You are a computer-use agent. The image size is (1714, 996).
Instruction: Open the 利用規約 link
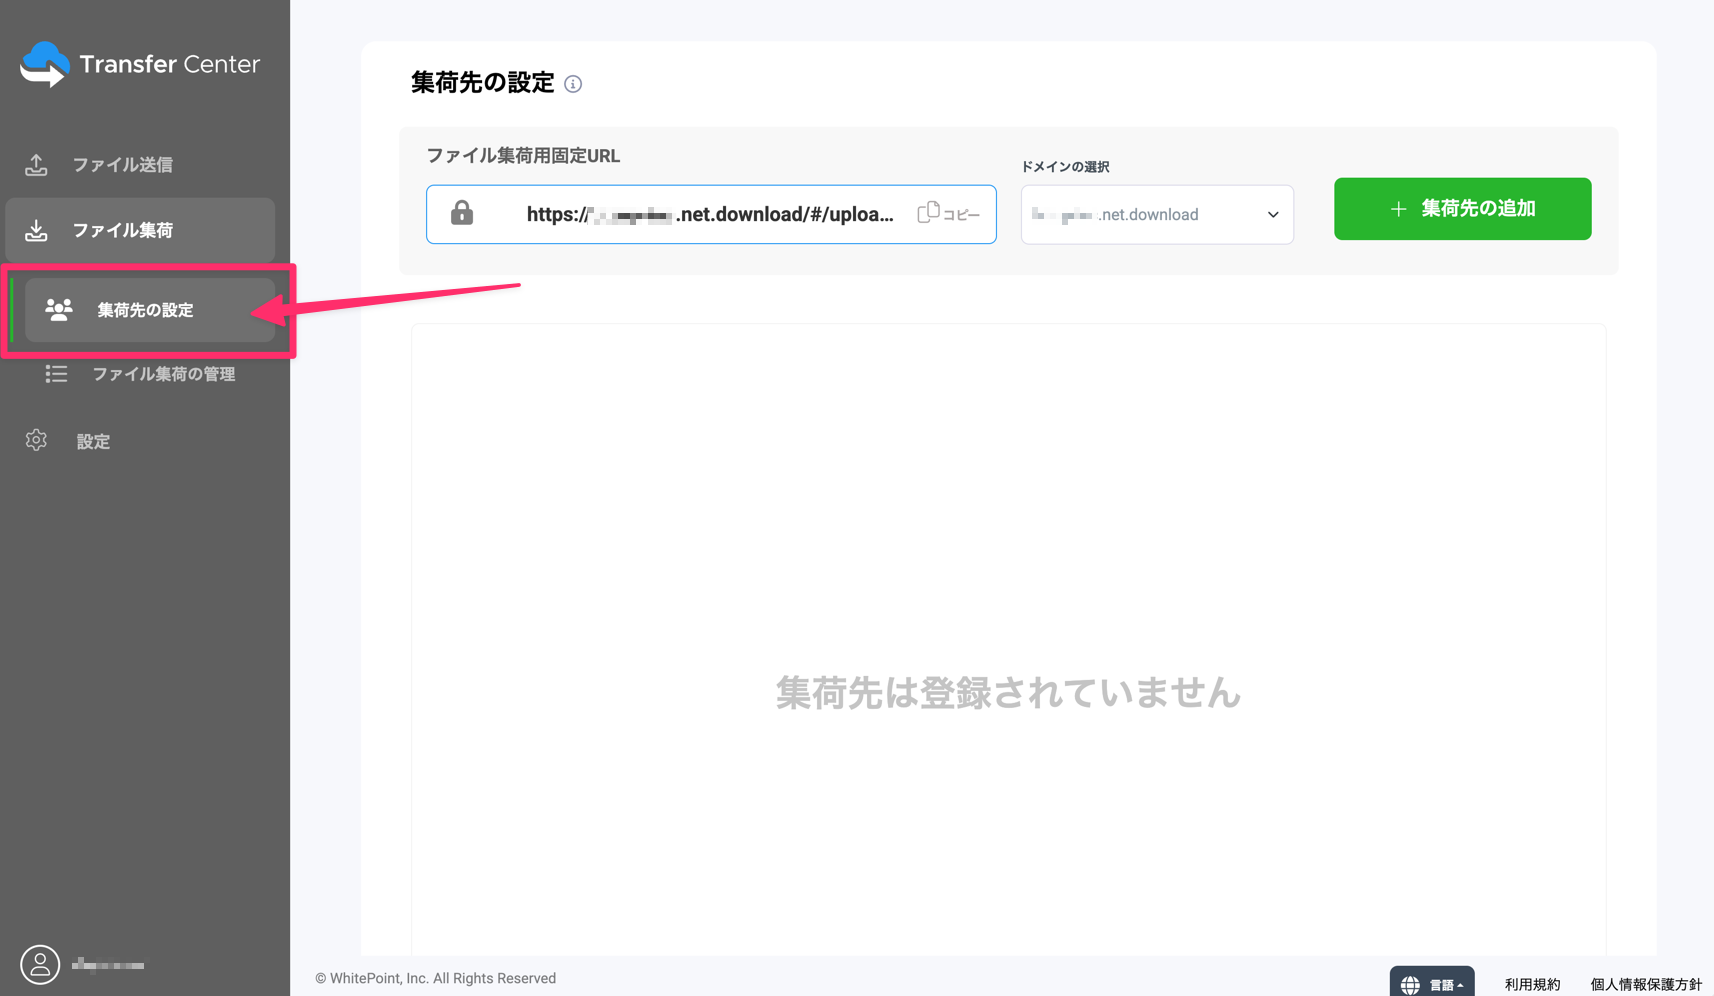tap(1532, 983)
